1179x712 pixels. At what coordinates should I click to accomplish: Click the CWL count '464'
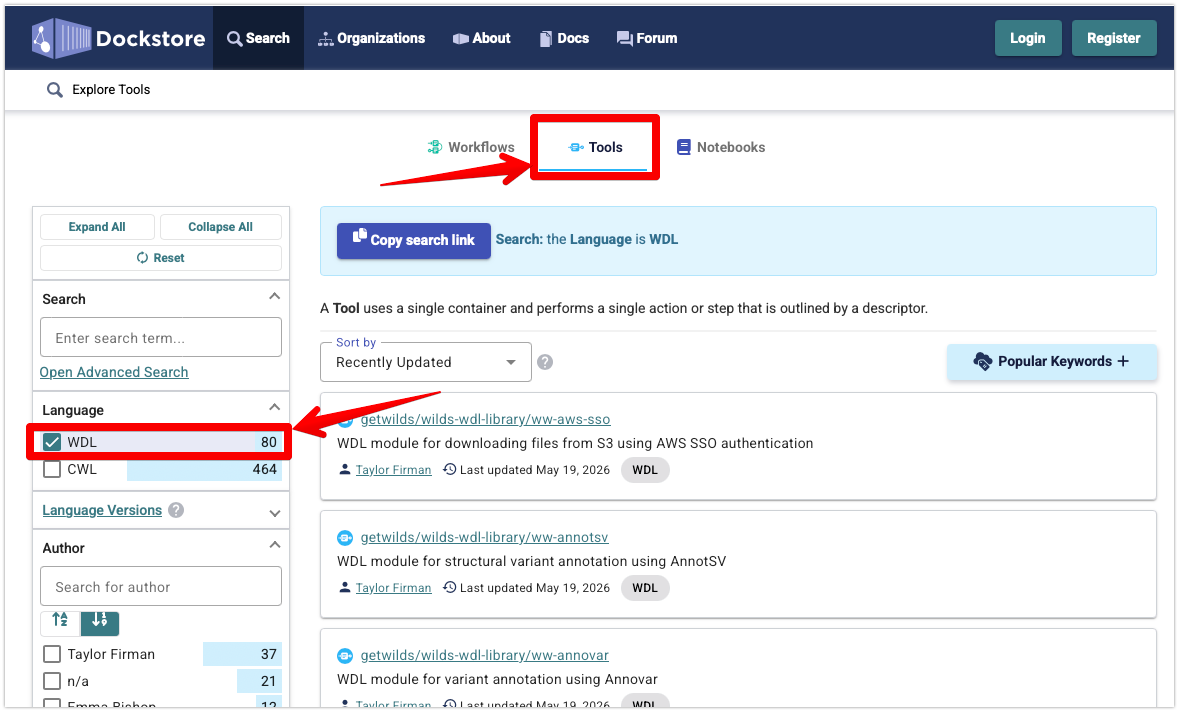coord(265,469)
